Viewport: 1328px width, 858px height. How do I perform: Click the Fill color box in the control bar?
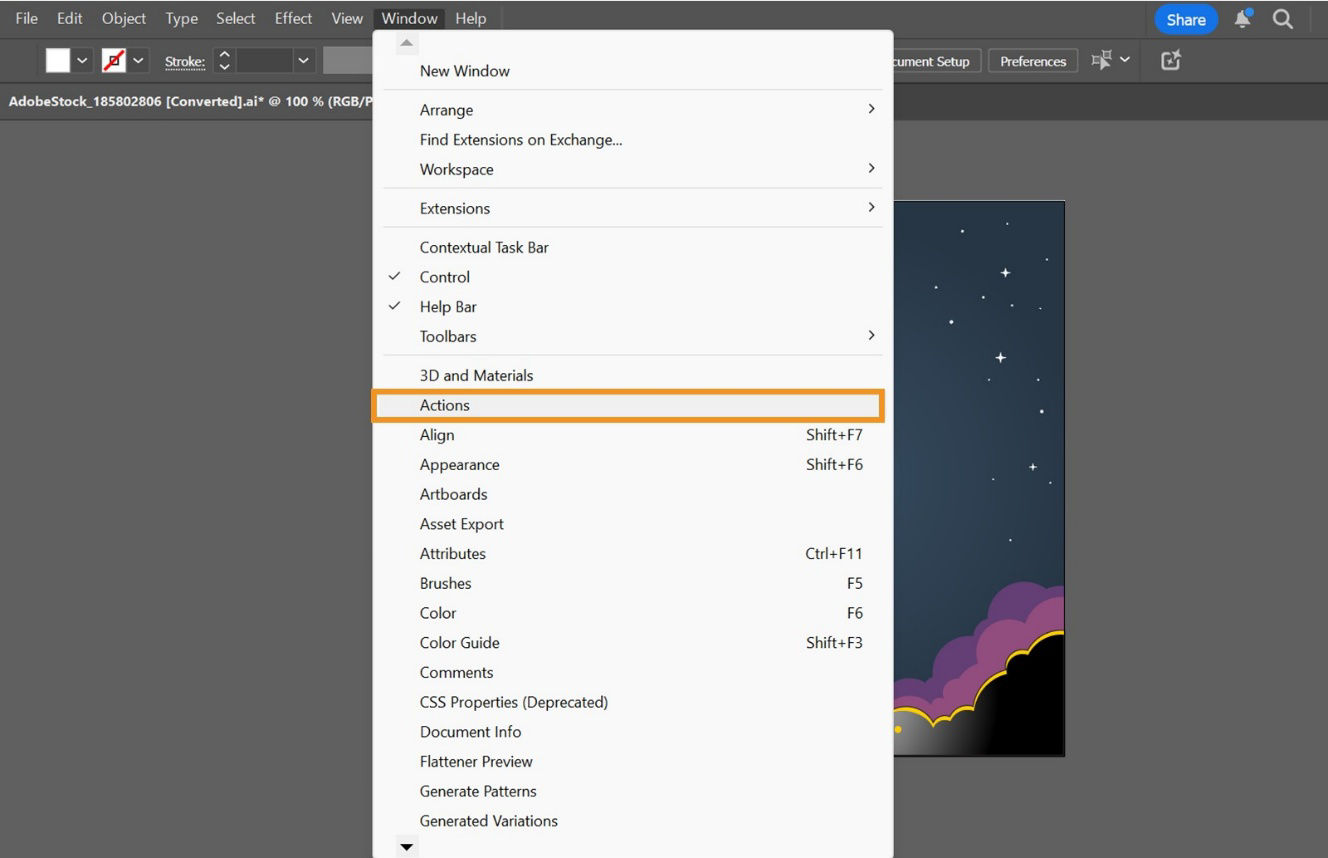click(56, 60)
